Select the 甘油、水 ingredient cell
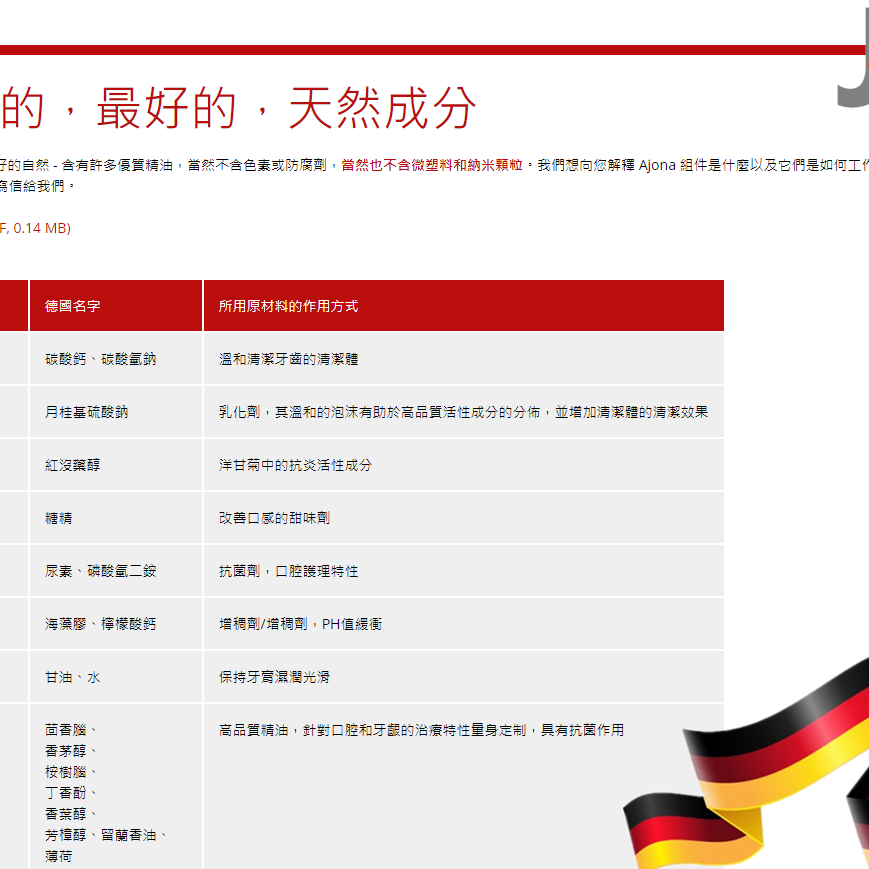This screenshot has height=869, width=869. (72, 677)
